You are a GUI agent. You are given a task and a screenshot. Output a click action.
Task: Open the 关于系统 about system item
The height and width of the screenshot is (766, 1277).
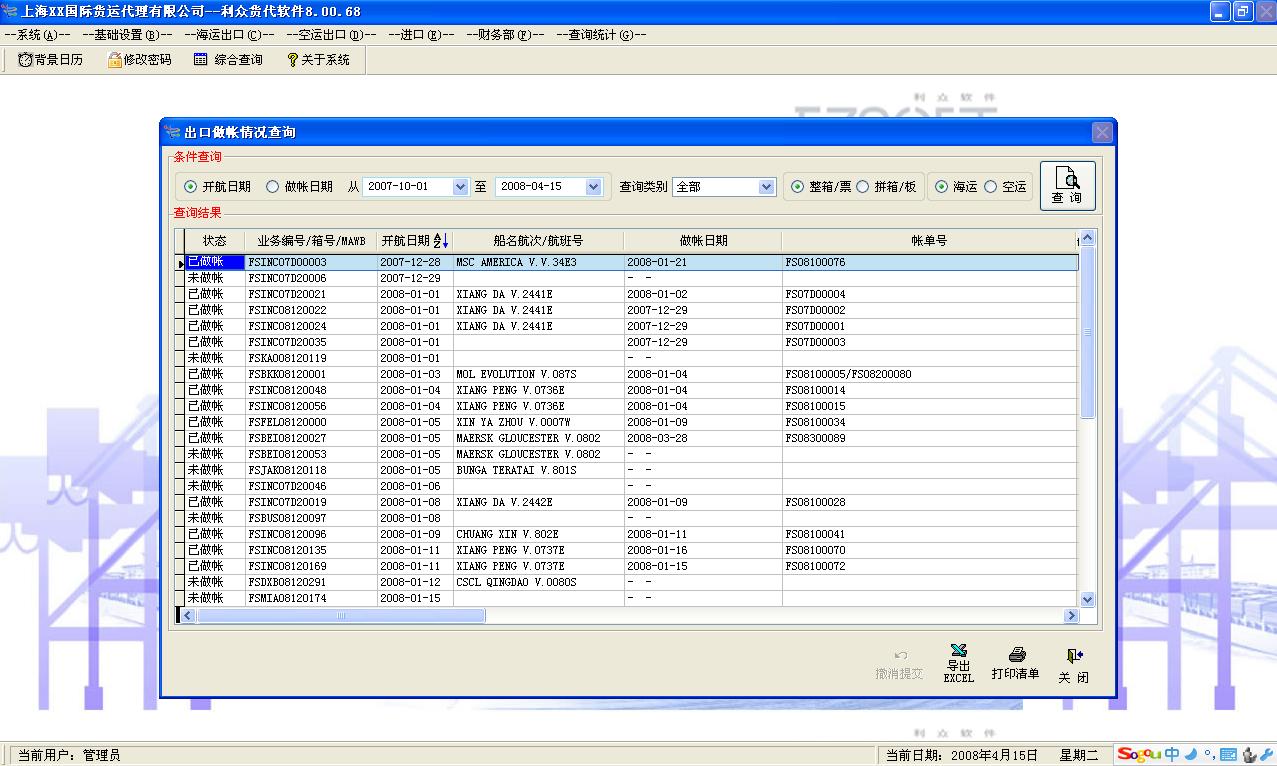pyautogui.click(x=318, y=60)
